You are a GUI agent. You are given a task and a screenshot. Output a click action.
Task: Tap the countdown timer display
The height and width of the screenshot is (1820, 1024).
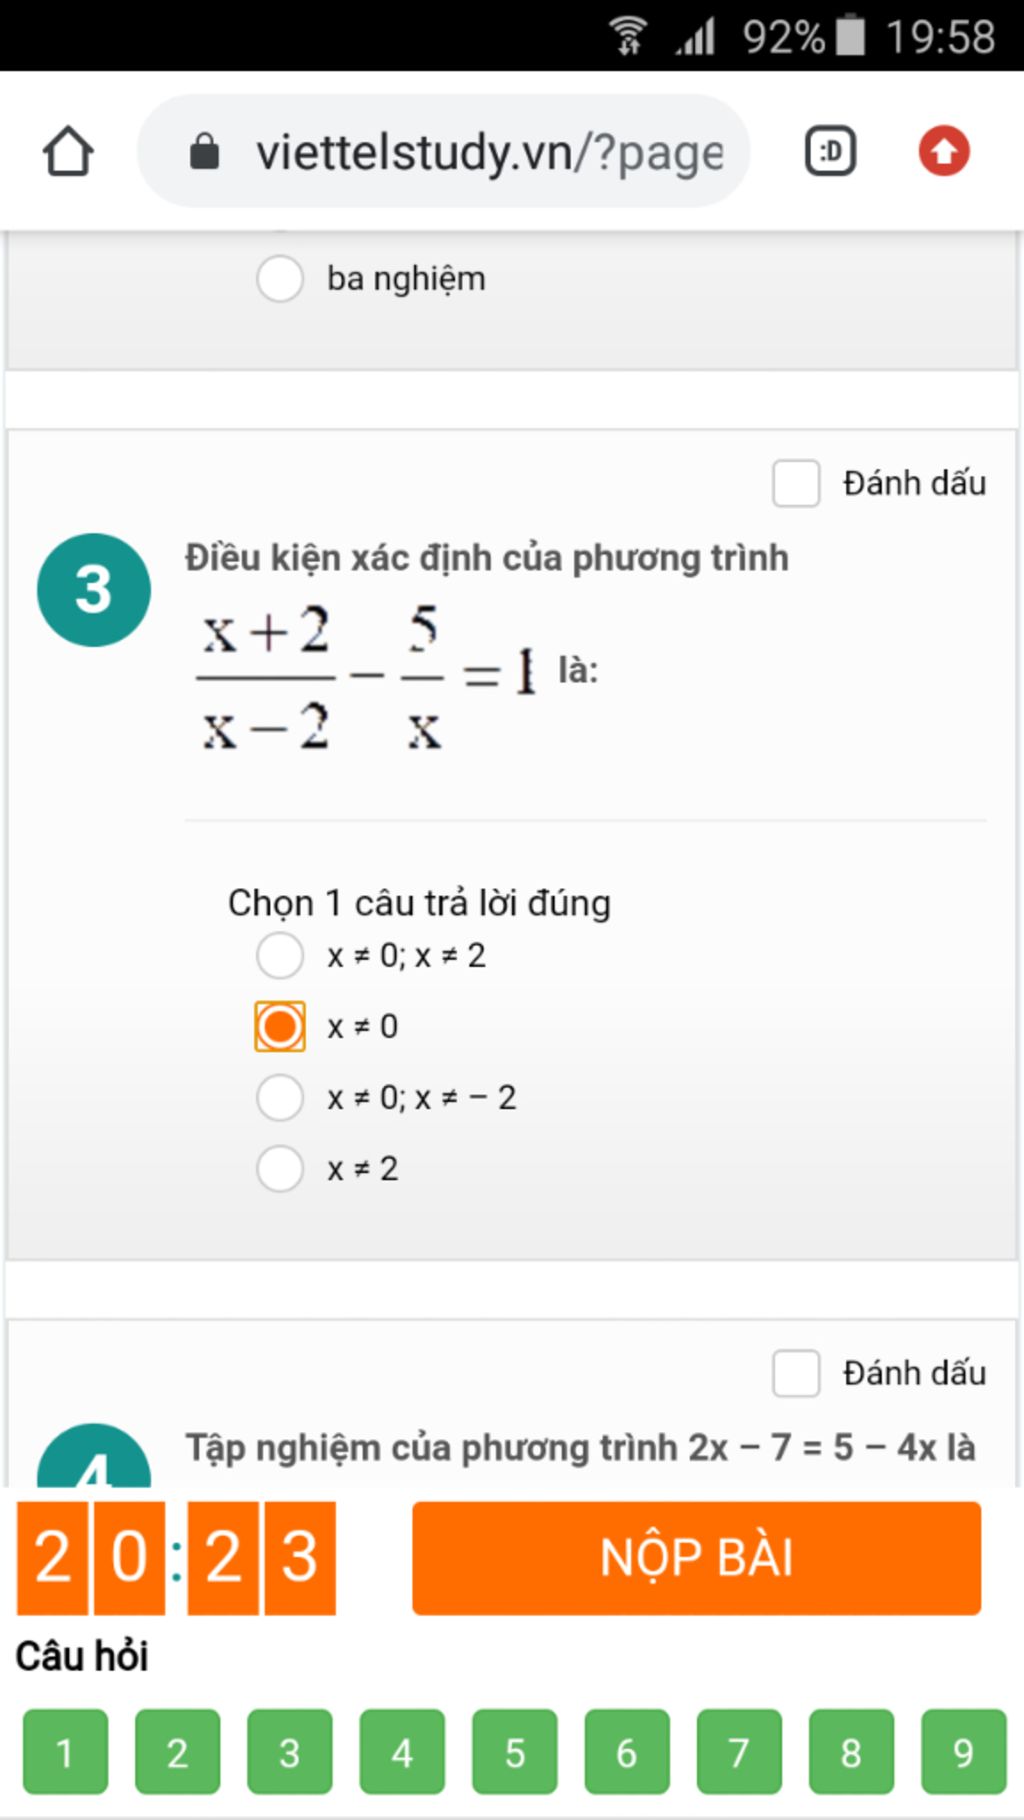pyautogui.click(x=176, y=1558)
